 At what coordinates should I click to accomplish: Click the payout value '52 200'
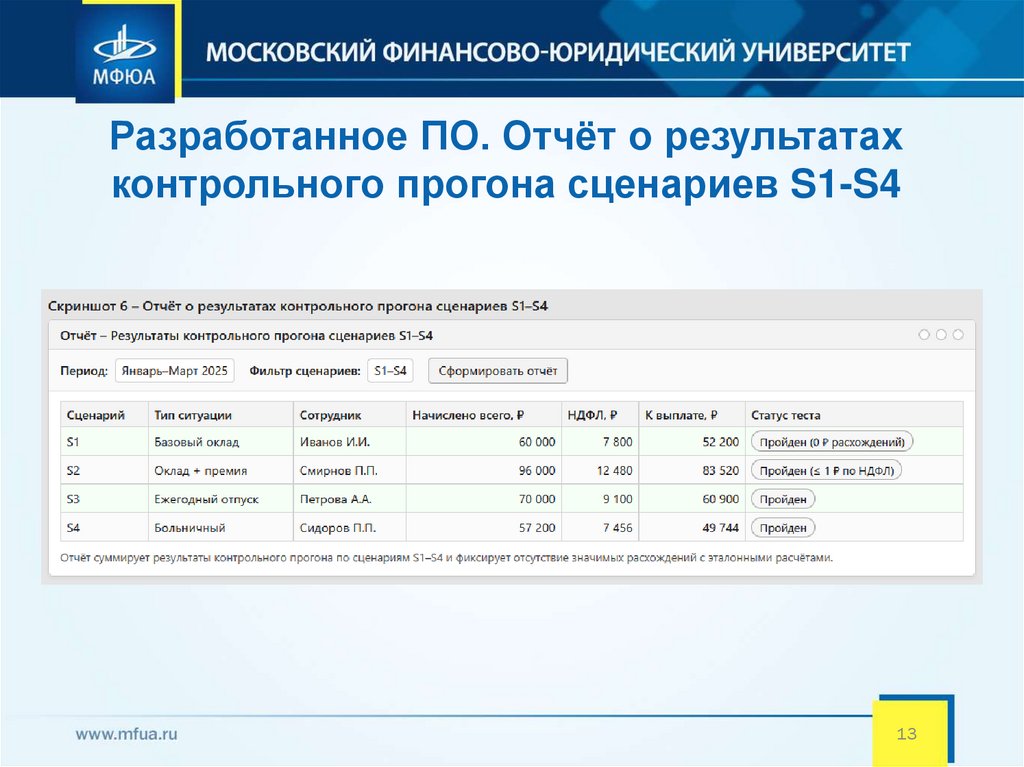pos(721,442)
